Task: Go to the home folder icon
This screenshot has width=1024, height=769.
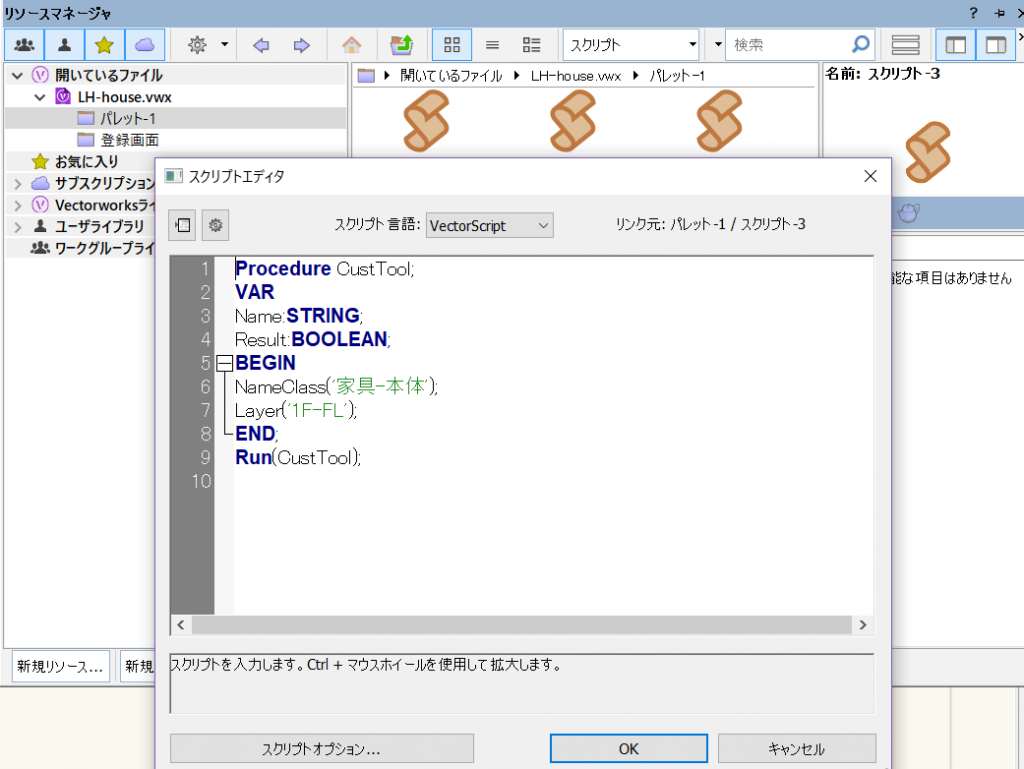Action: tap(351, 45)
